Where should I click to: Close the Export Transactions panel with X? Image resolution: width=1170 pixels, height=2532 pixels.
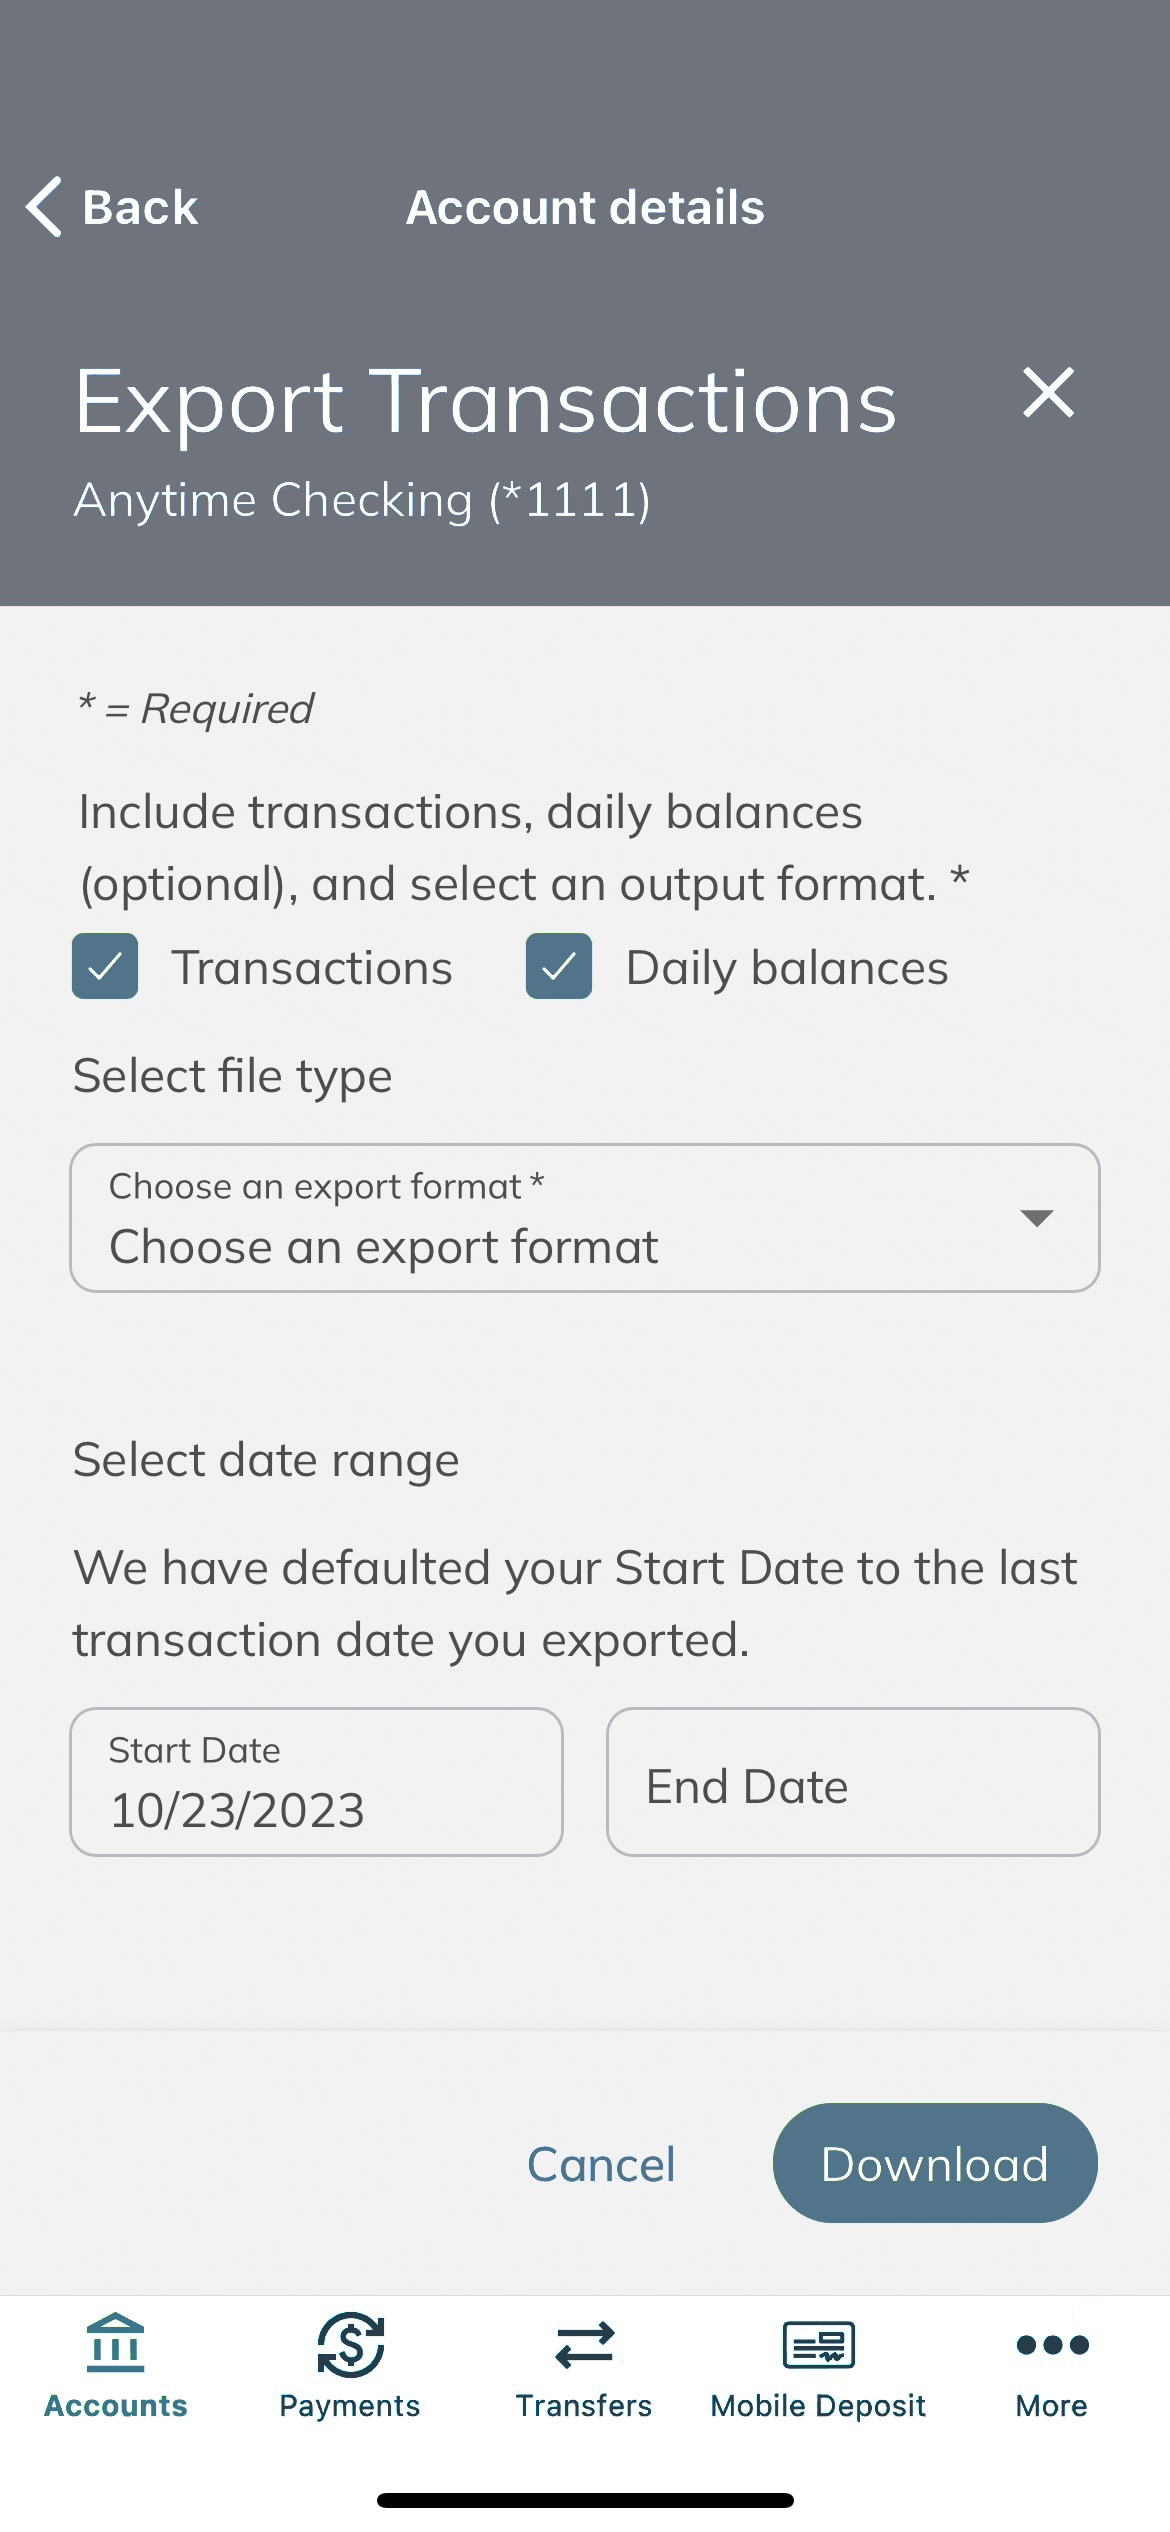click(1048, 392)
